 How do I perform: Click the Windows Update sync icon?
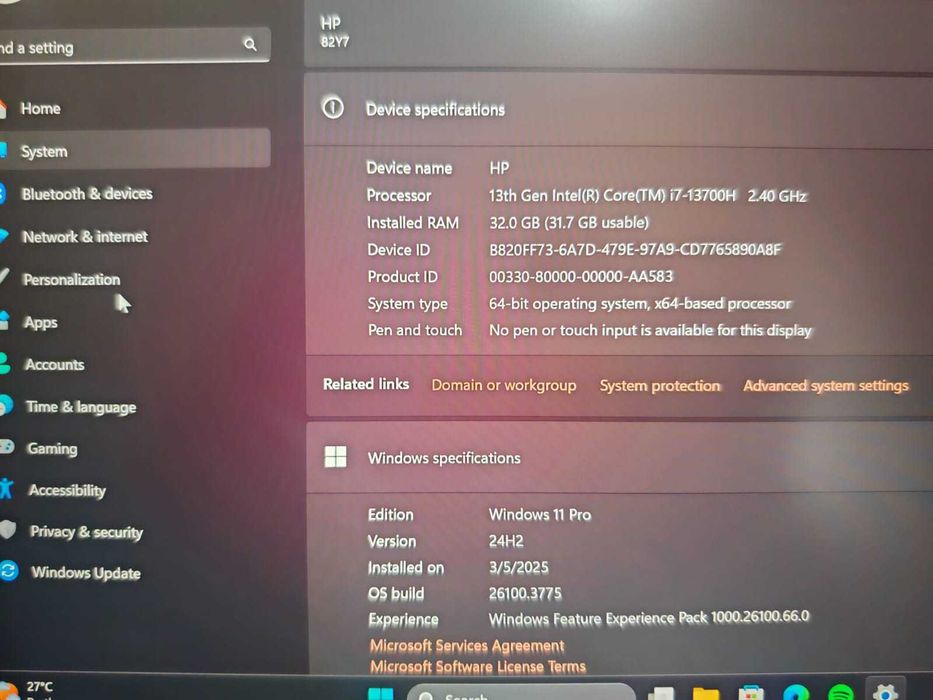(x=9, y=571)
